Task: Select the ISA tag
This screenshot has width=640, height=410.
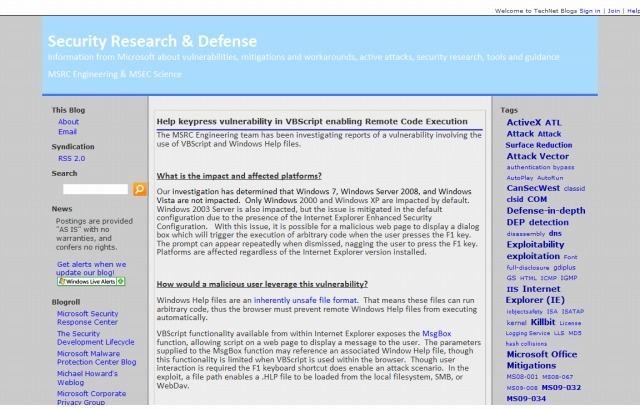Action: point(552,311)
